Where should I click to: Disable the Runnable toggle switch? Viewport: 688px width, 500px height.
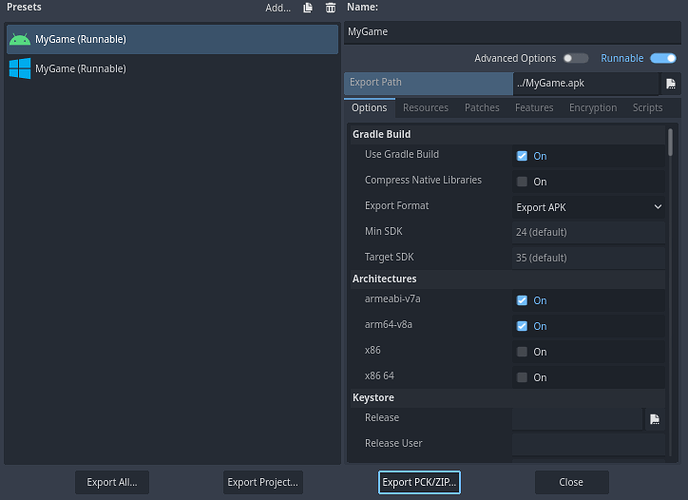(x=663, y=59)
